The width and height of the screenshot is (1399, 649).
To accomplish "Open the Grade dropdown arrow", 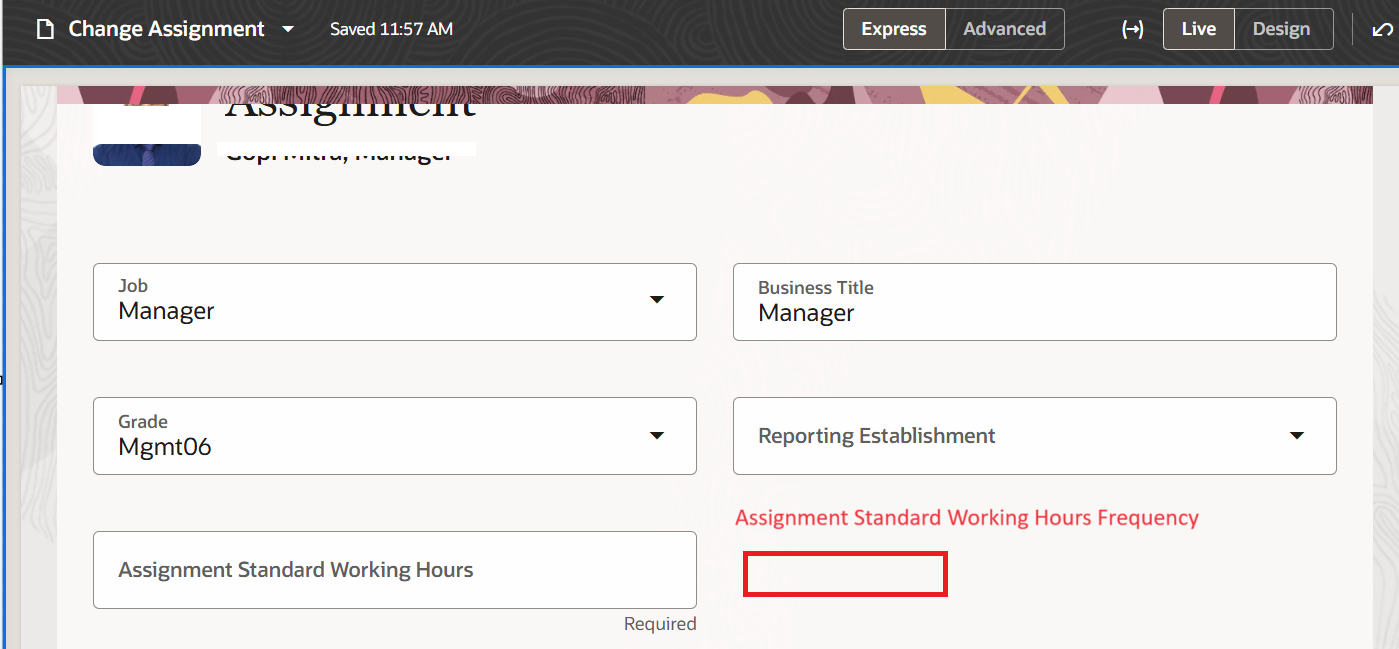I will [658, 435].
